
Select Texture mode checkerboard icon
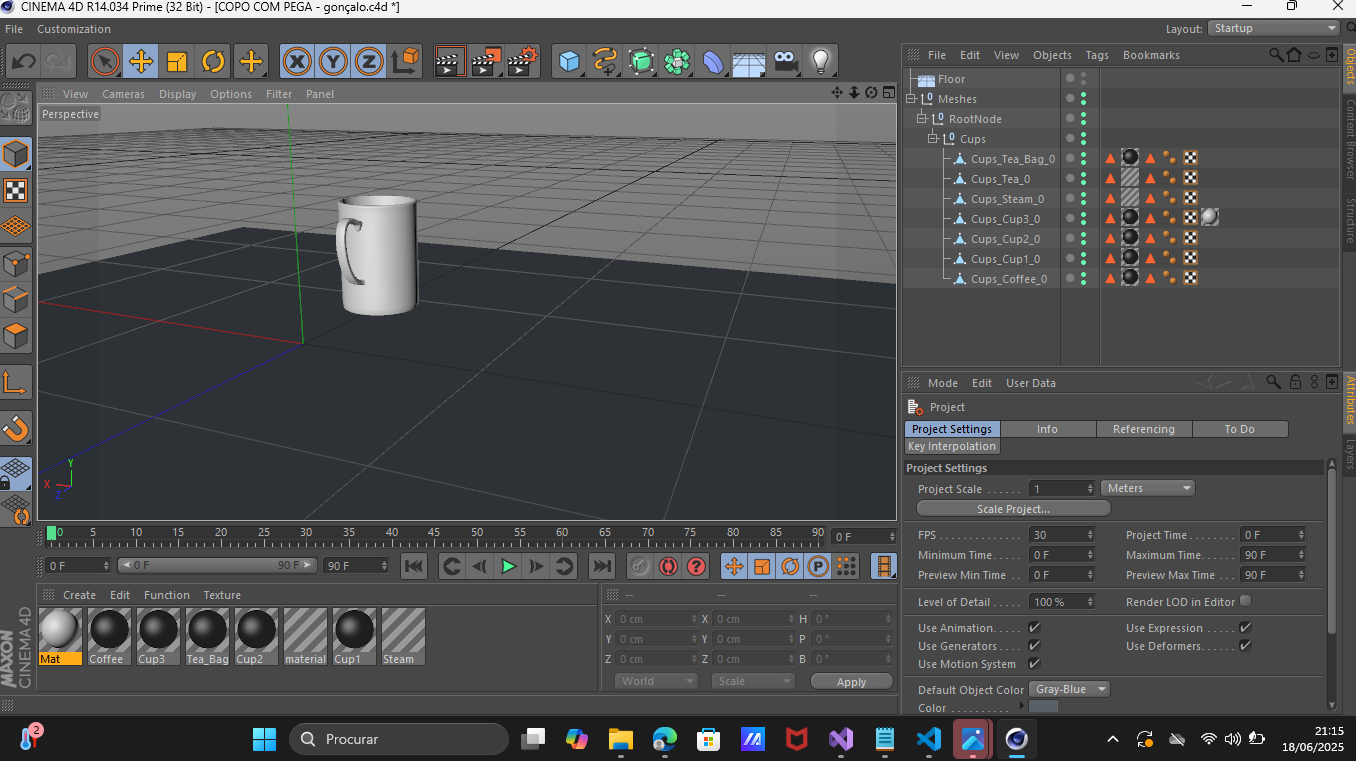[16, 190]
